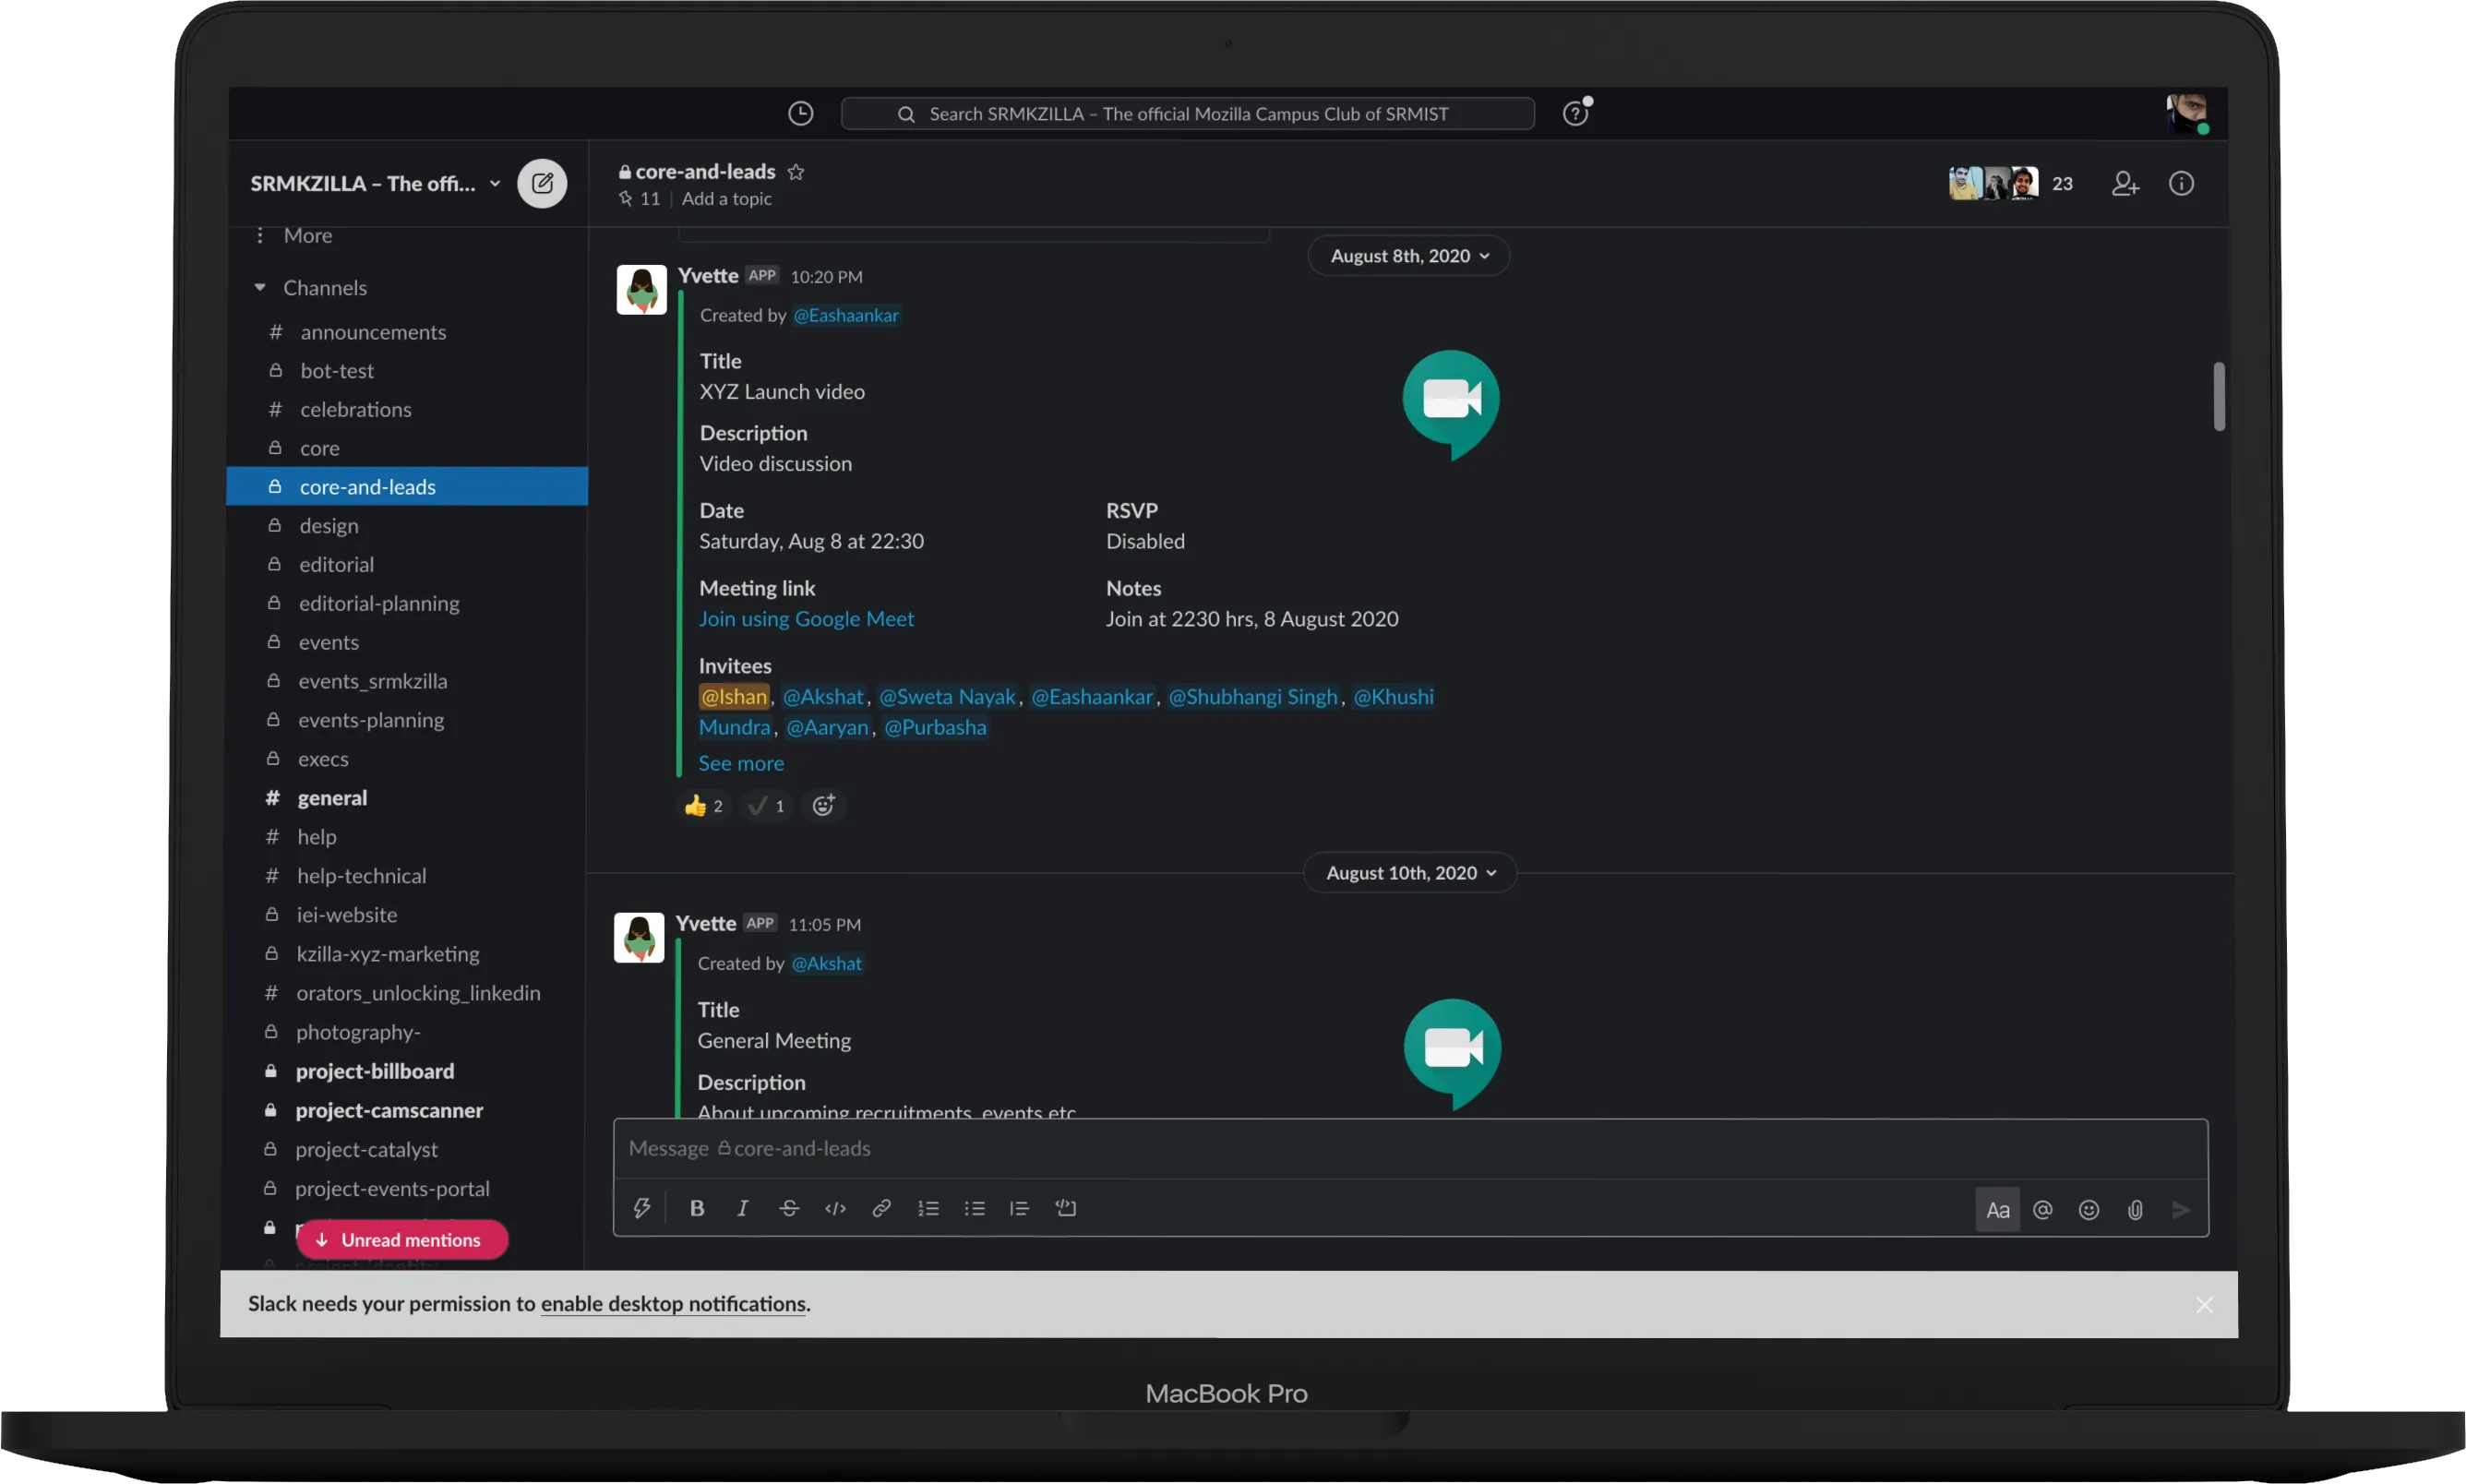View the channel members avatars showing 23
Image resolution: width=2466 pixels, height=1484 pixels.
pyautogui.click(x=2011, y=184)
